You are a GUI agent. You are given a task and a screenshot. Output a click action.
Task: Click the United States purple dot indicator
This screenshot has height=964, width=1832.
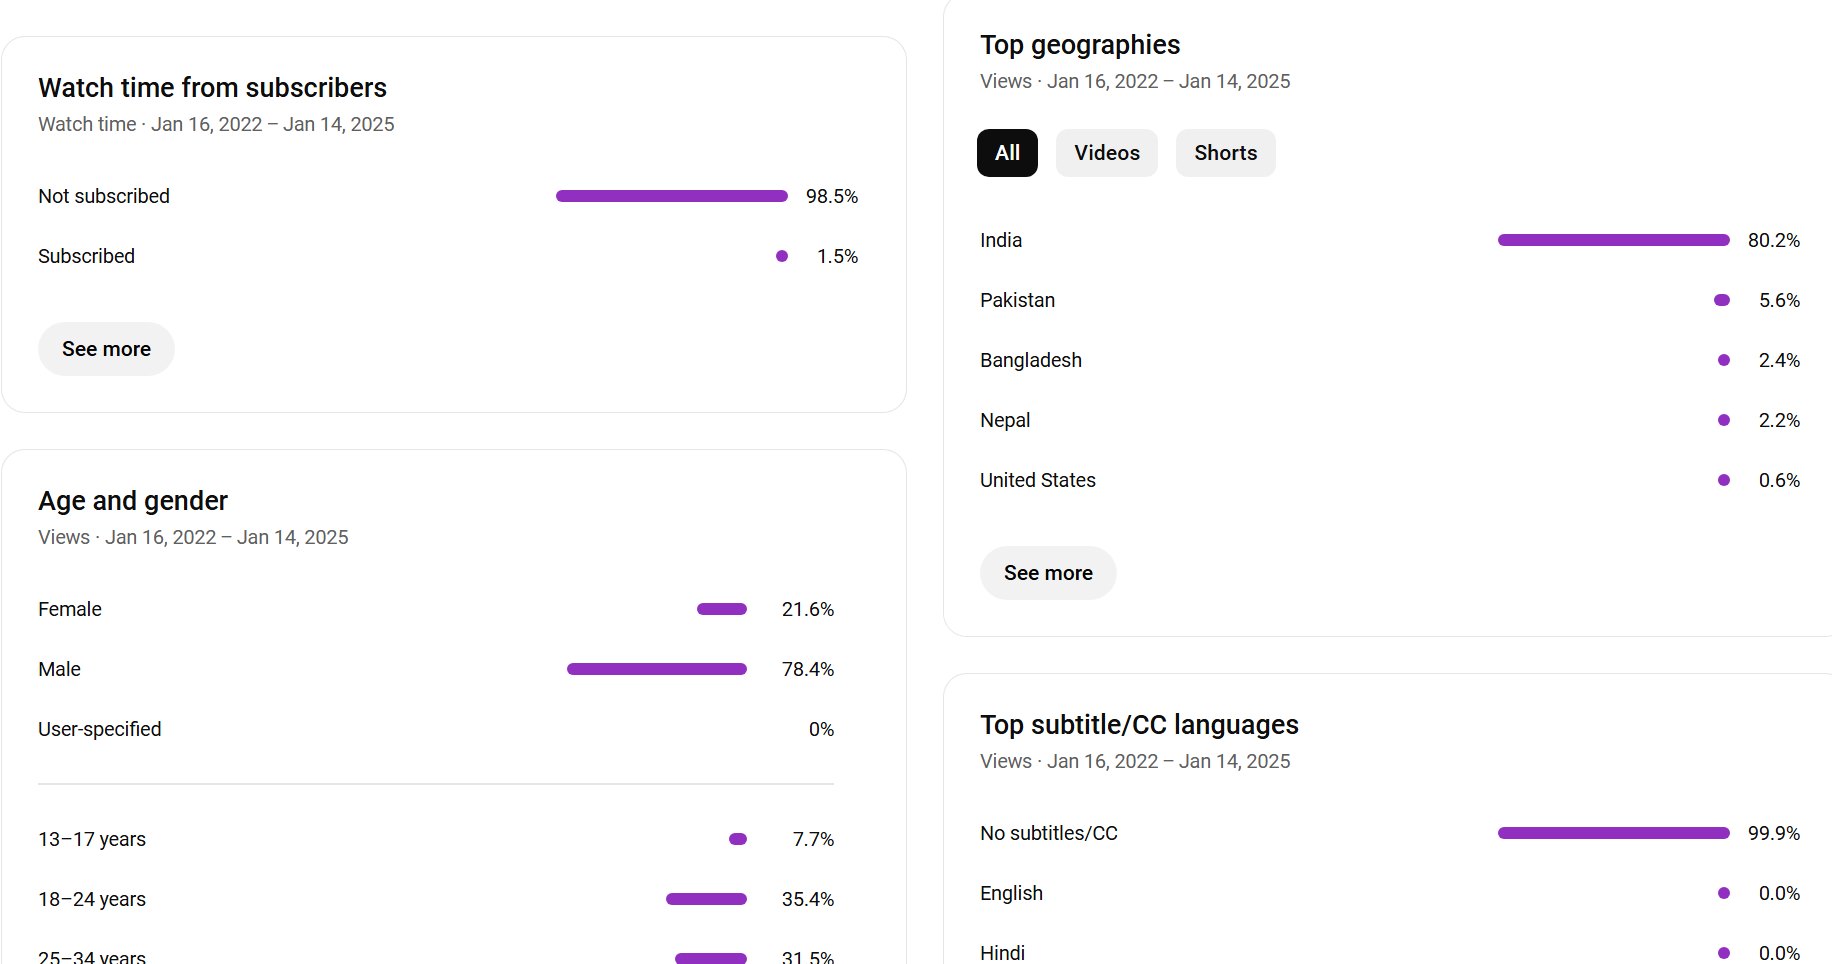tap(1724, 480)
